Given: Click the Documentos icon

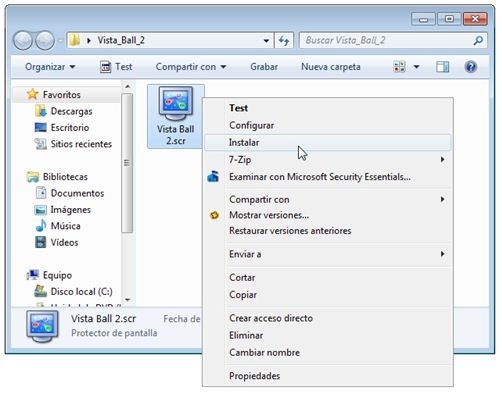Looking at the screenshot, I should (41, 193).
